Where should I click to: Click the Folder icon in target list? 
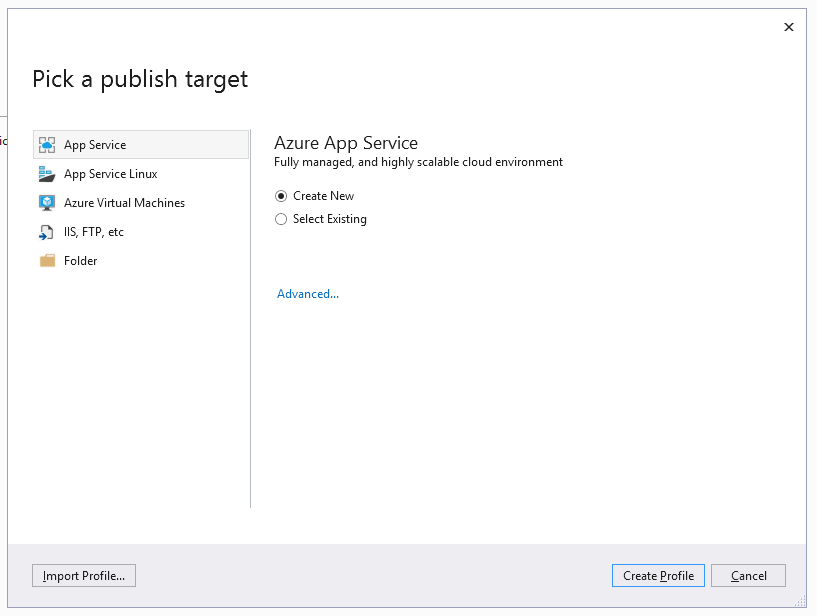click(47, 261)
